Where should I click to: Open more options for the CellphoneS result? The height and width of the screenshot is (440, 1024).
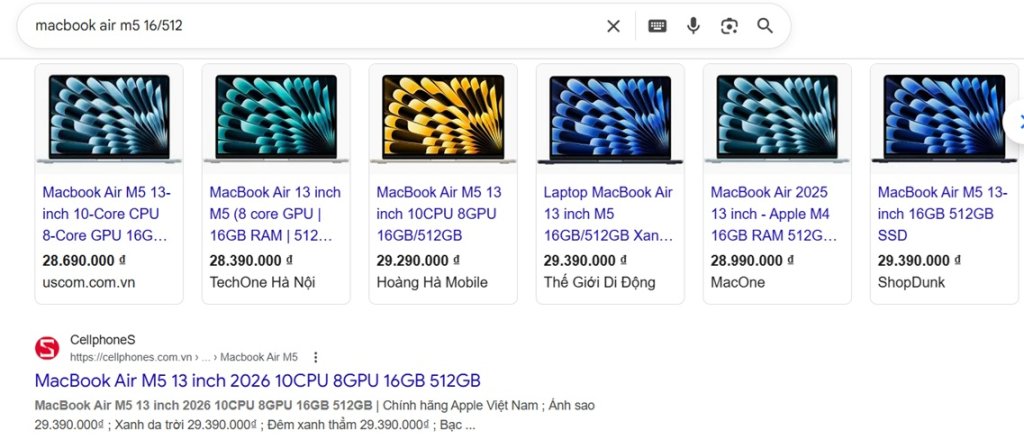[x=315, y=357]
